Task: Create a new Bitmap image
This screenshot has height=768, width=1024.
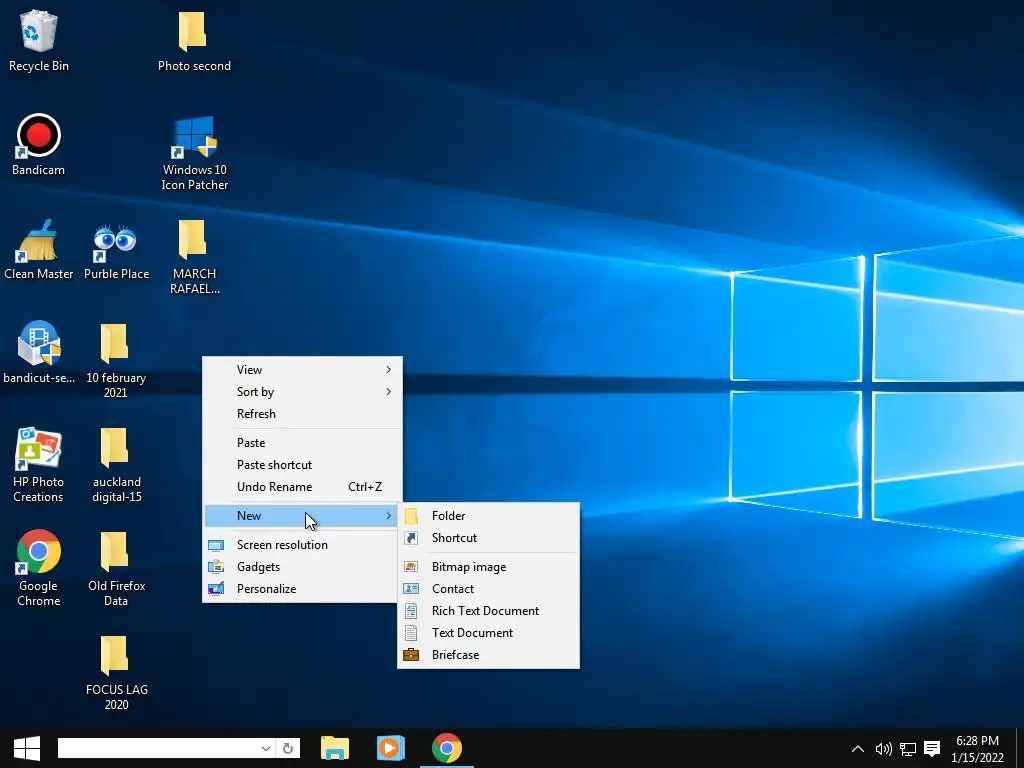Action: click(488, 567)
